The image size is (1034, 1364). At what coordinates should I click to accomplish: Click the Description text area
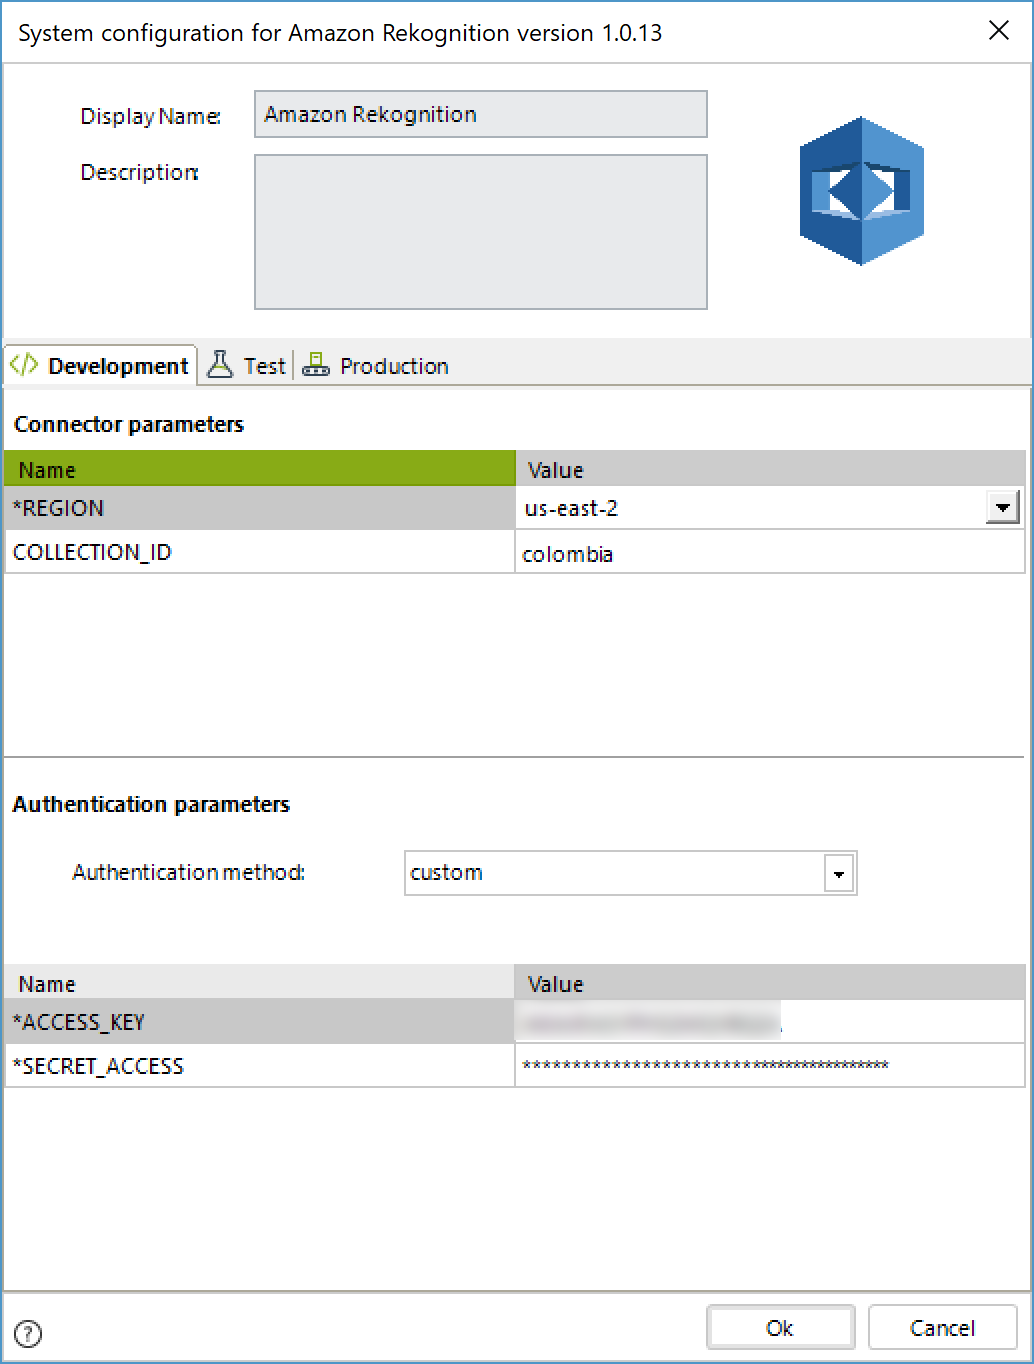pos(480,231)
